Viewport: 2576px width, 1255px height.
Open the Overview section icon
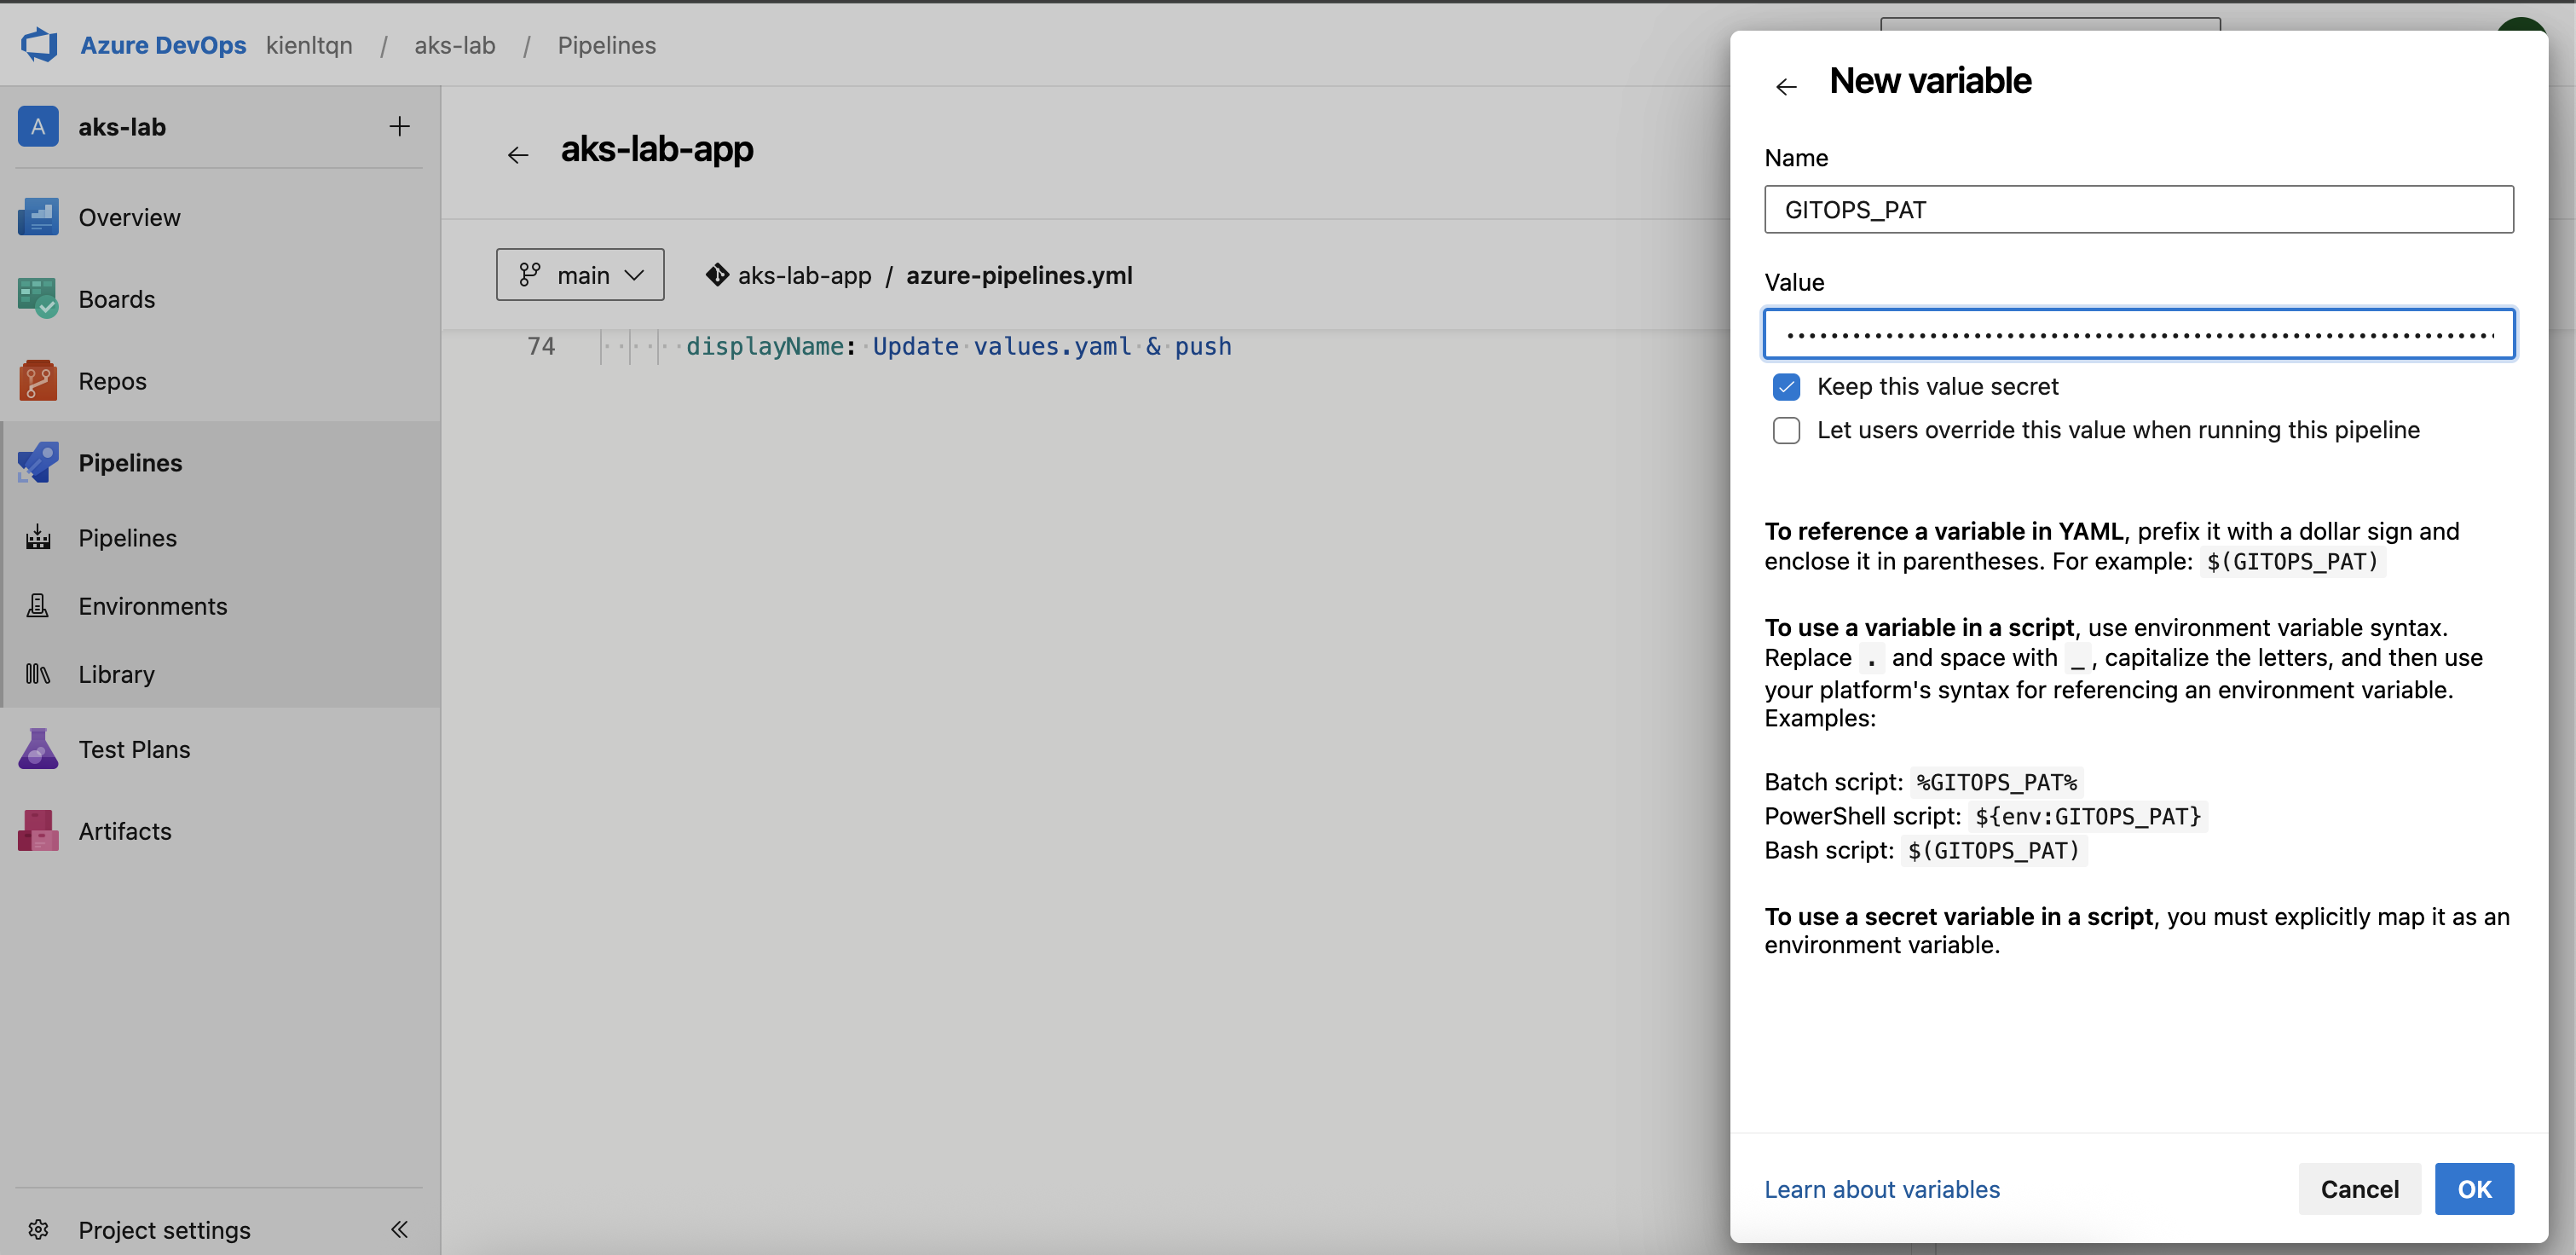pyautogui.click(x=38, y=217)
